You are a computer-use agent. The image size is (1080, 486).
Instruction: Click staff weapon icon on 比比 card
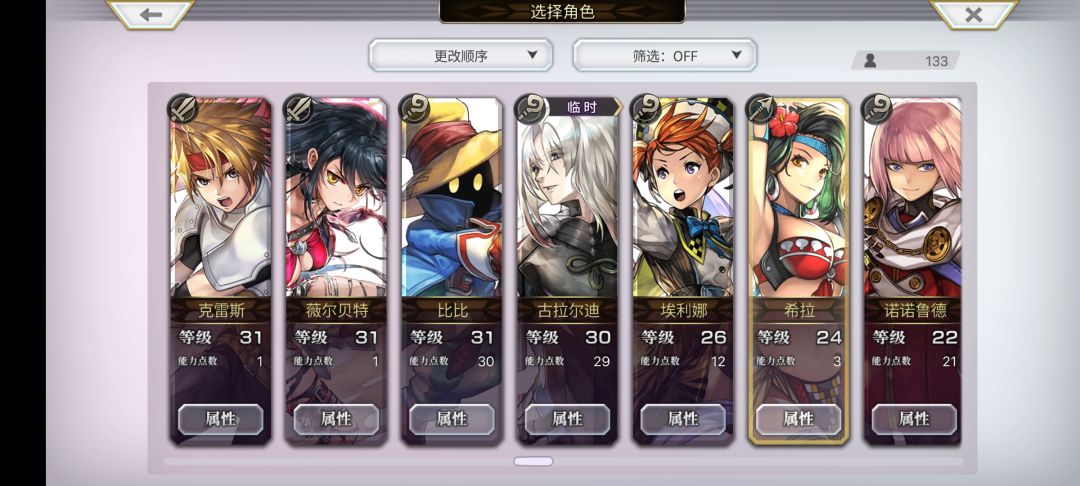(414, 109)
